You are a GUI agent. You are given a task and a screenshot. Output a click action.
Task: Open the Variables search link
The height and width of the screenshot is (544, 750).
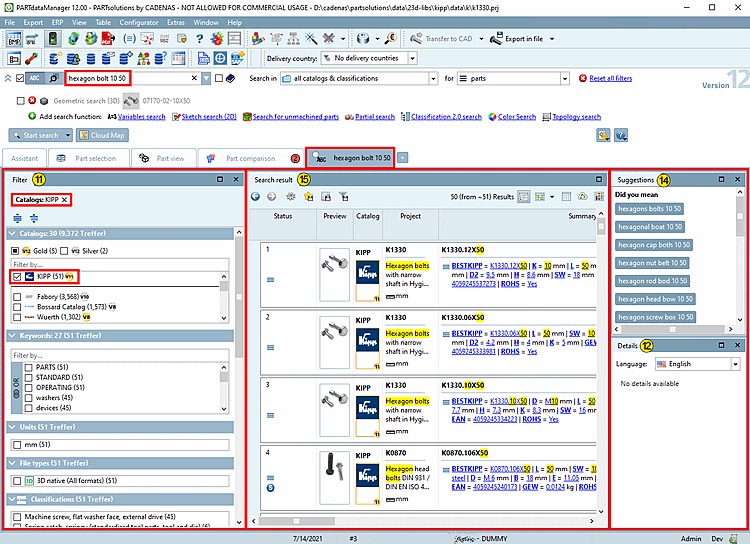[x=142, y=117]
